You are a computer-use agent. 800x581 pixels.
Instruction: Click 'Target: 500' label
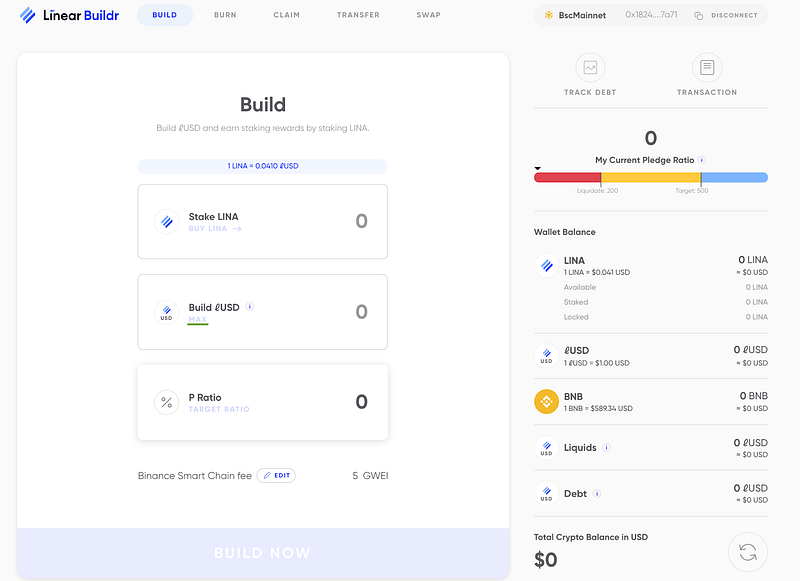(692, 191)
